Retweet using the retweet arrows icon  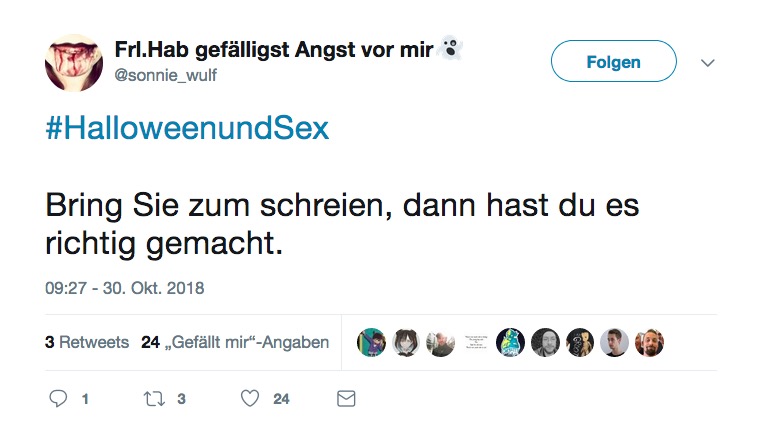(x=154, y=399)
